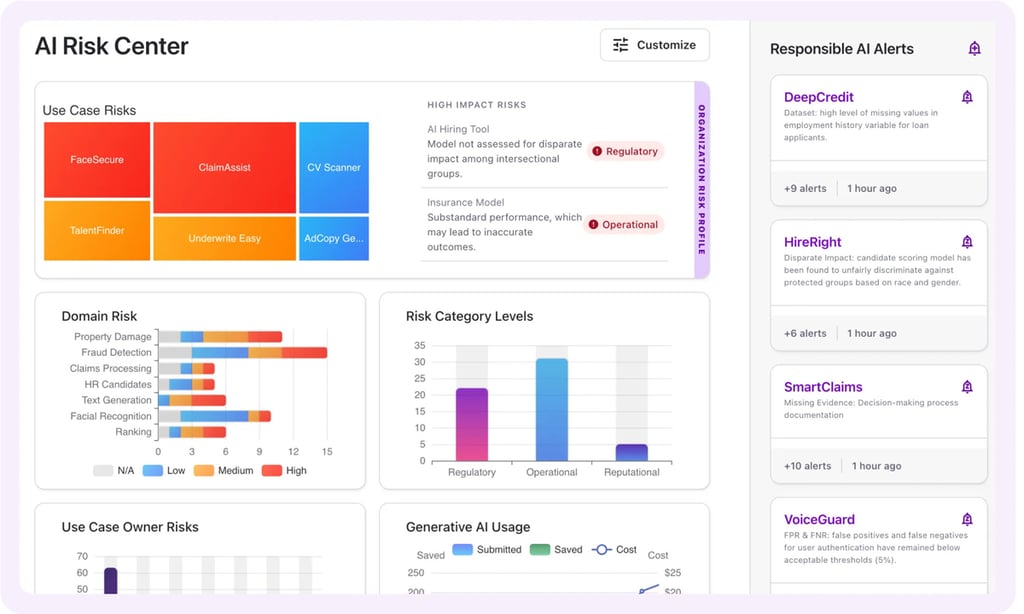Click the VoiceGuard alert bell icon
This screenshot has width=1024, height=614.
tap(966, 519)
